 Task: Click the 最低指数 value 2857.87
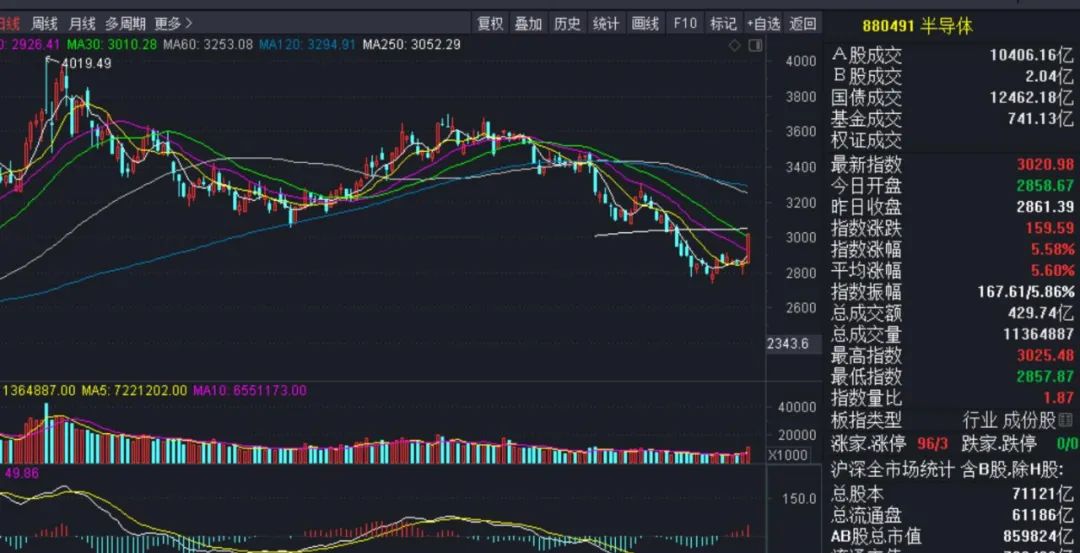[1046, 377]
